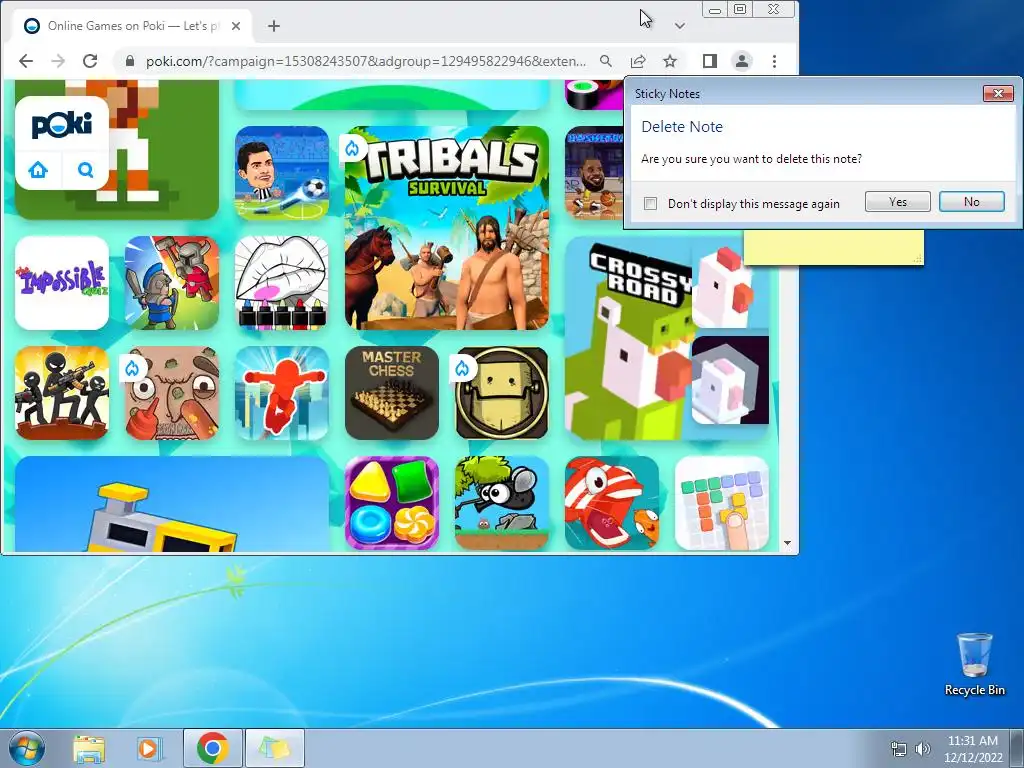Open The Impossible Quiz game

pyautogui.click(x=62, y=283)
